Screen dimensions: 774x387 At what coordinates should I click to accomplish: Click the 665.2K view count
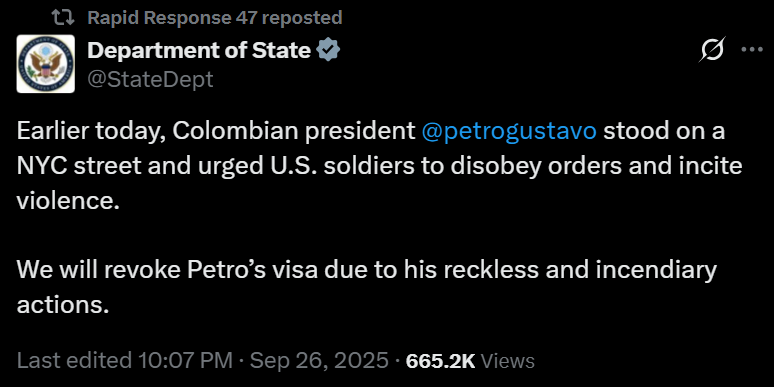[x=440, y=361]
